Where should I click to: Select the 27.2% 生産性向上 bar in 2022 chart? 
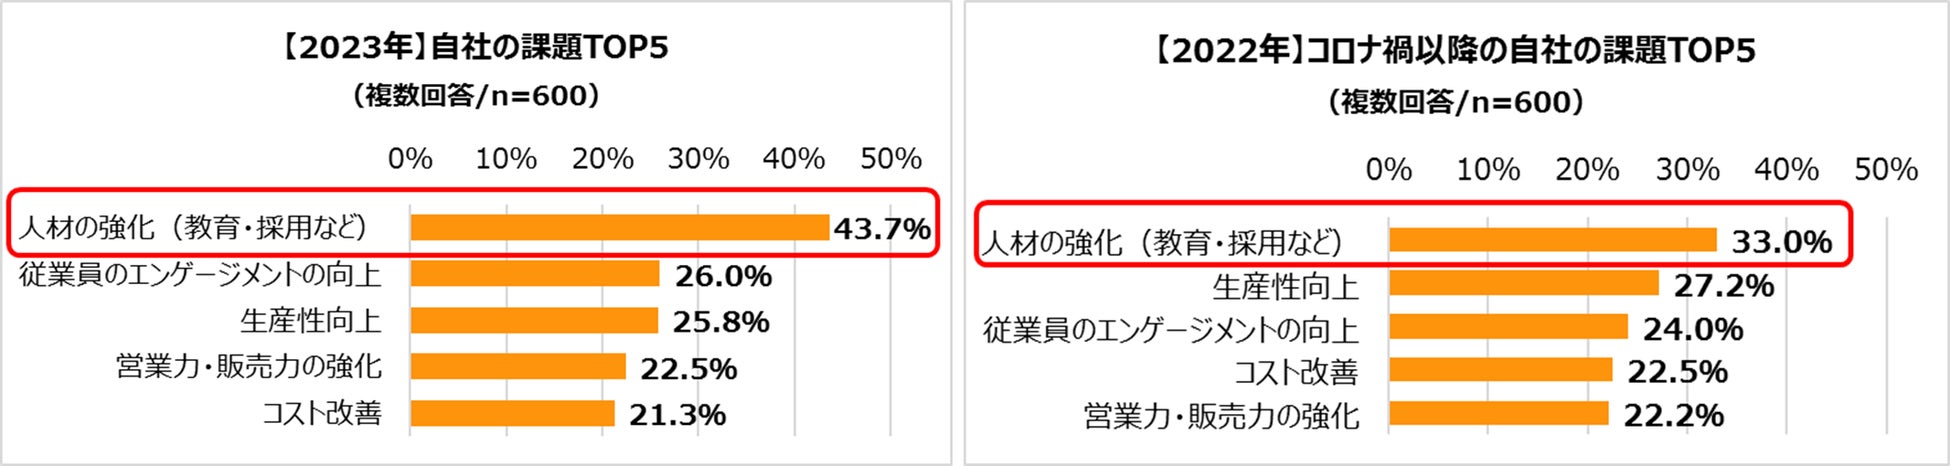[x=1523, y=284]
